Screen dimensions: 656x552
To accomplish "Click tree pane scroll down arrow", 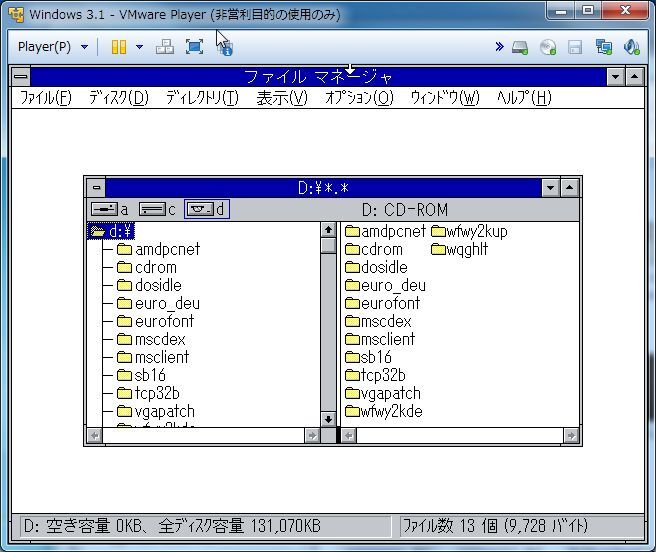I will click(x=328, y=419).
